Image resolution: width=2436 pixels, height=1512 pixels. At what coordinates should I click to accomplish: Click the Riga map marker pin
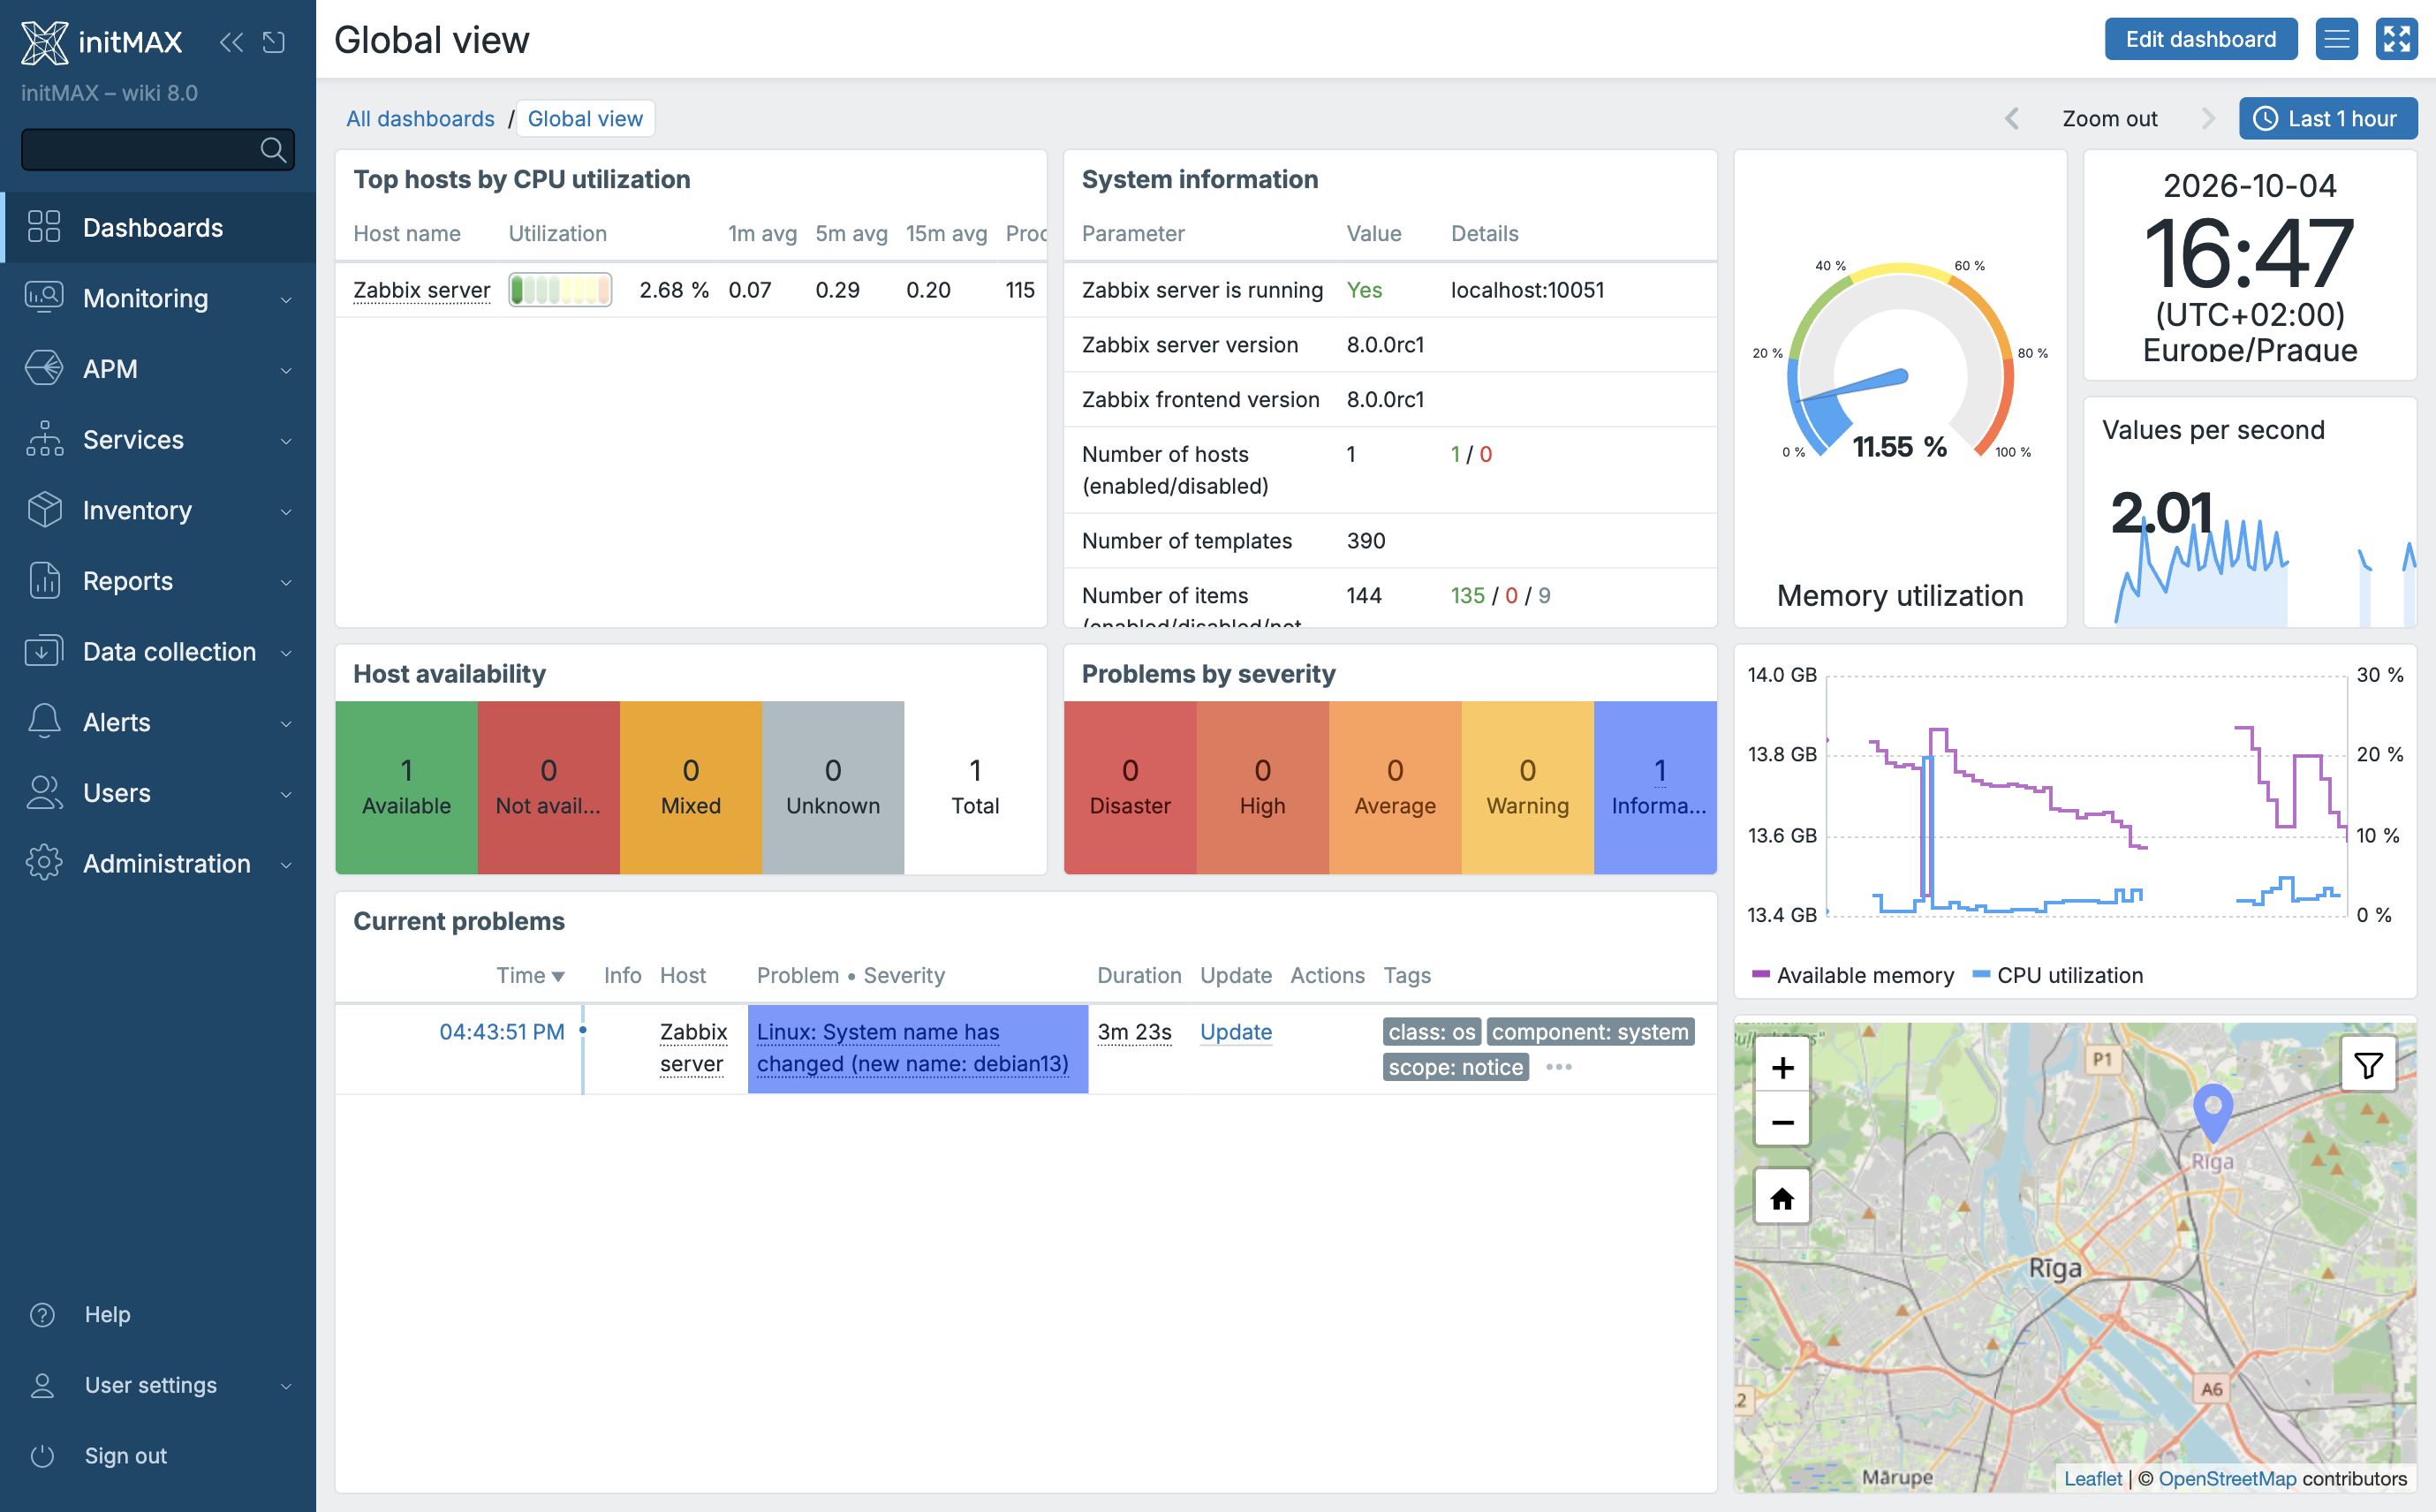click(x=2212, y=1112)
